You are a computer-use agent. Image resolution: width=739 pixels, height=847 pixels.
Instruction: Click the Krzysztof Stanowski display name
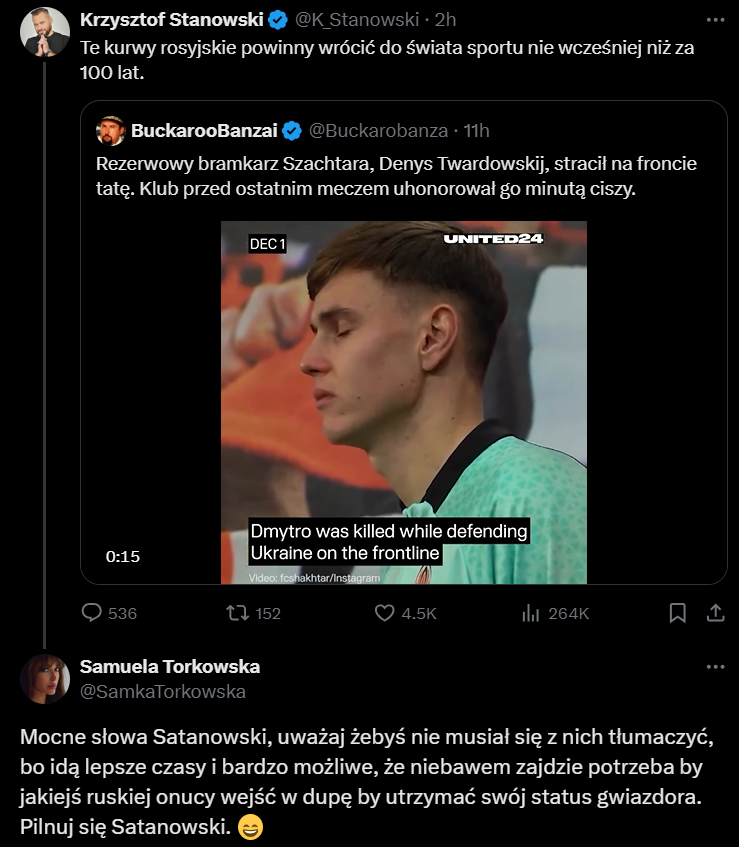(x=172, y=20)
